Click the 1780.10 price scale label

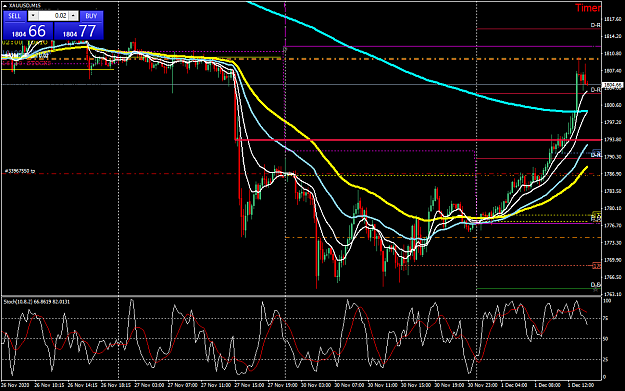[x=613, y=208]
